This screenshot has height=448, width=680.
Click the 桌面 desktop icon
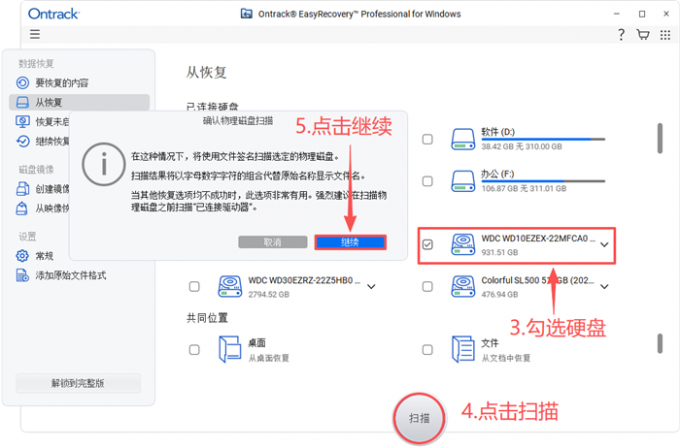(x=230, y=349)
